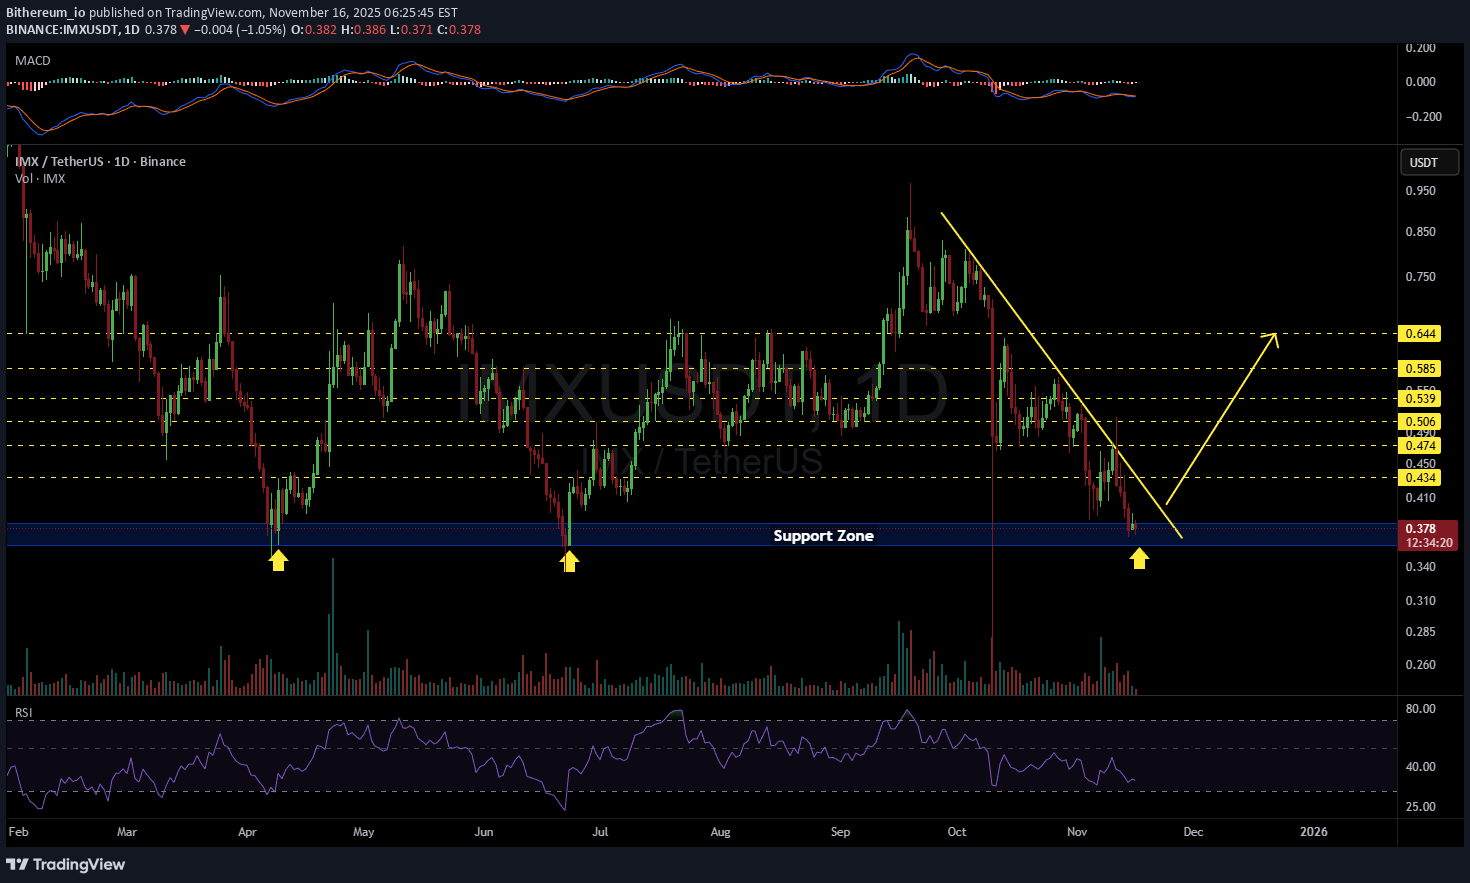Select the RSI indicator label
This screenshot has height=883, width=1470.
[23, 713]
